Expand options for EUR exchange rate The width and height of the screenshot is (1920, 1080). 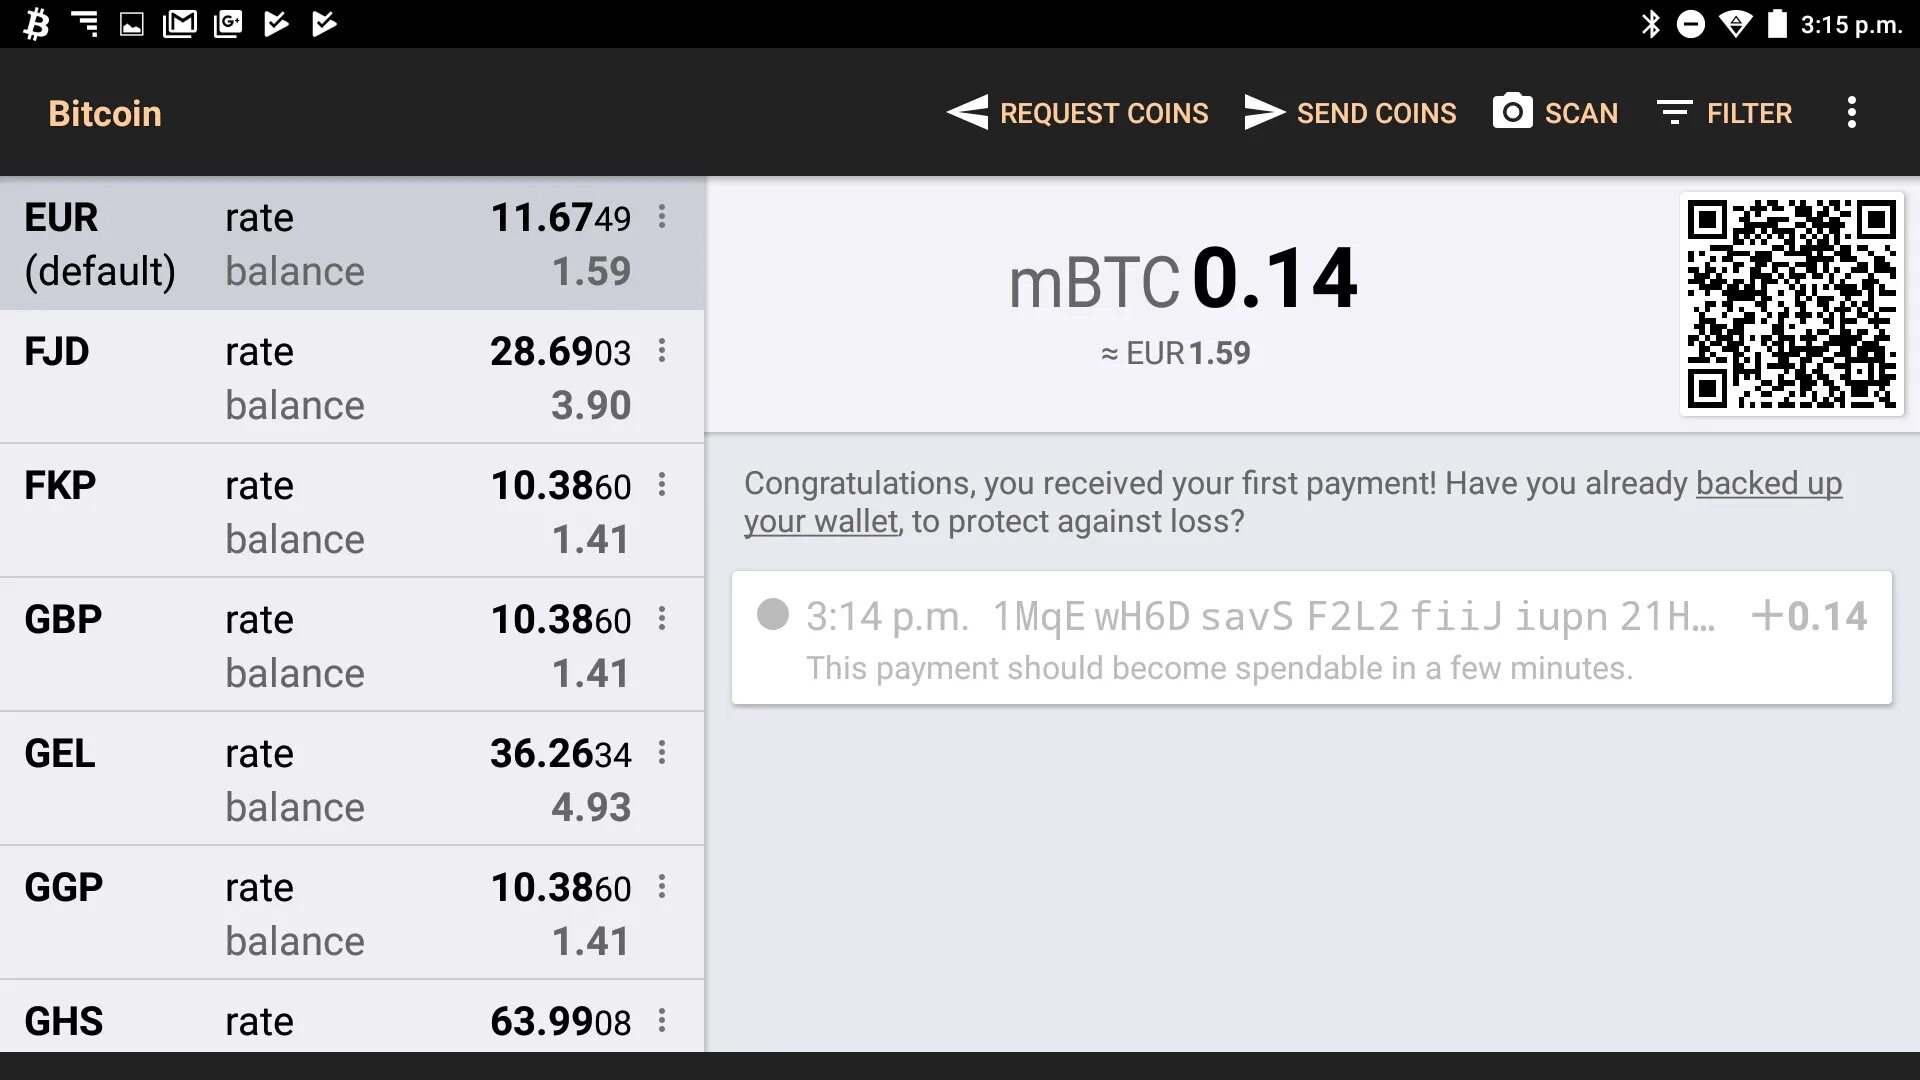tap(662, 217)
